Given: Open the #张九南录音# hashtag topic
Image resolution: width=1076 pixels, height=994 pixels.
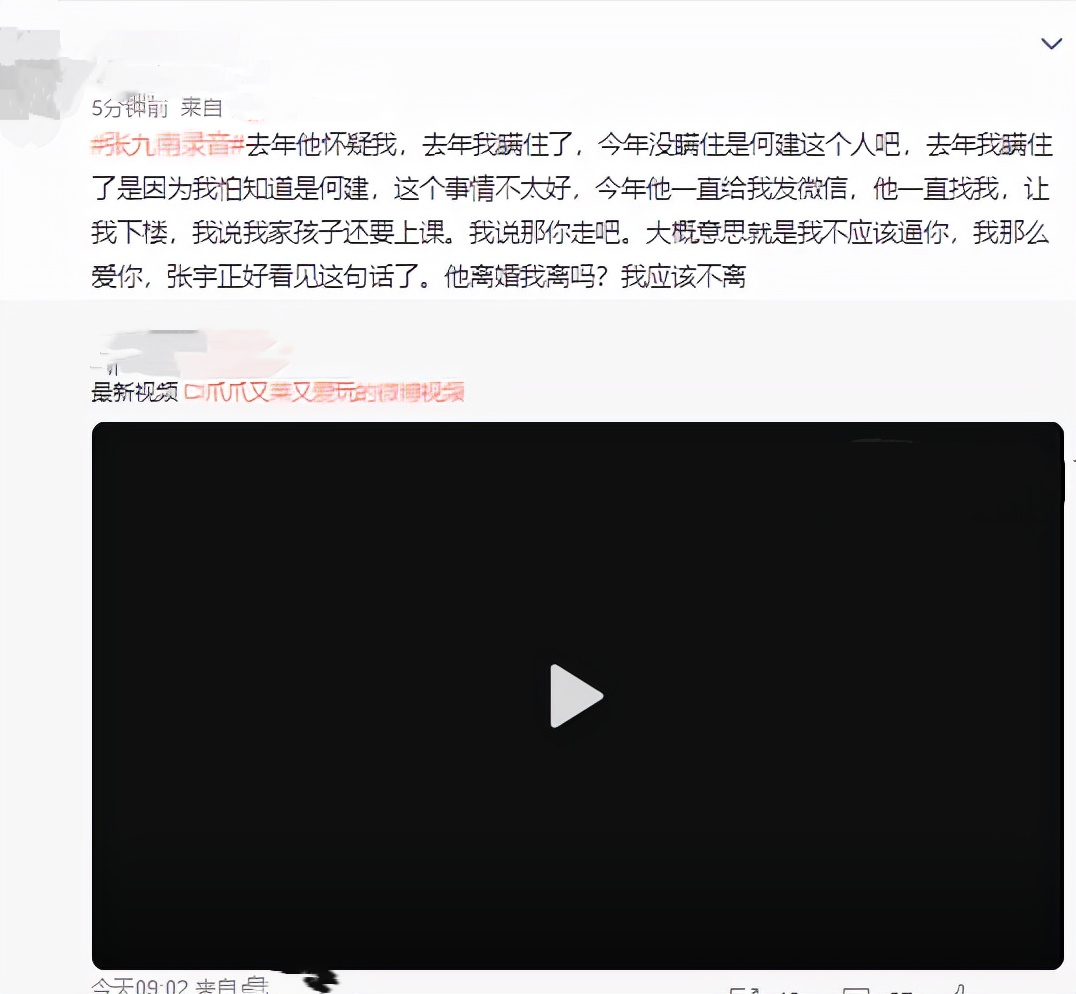Looking at the screenshot, I should click(x=168, y=145).
